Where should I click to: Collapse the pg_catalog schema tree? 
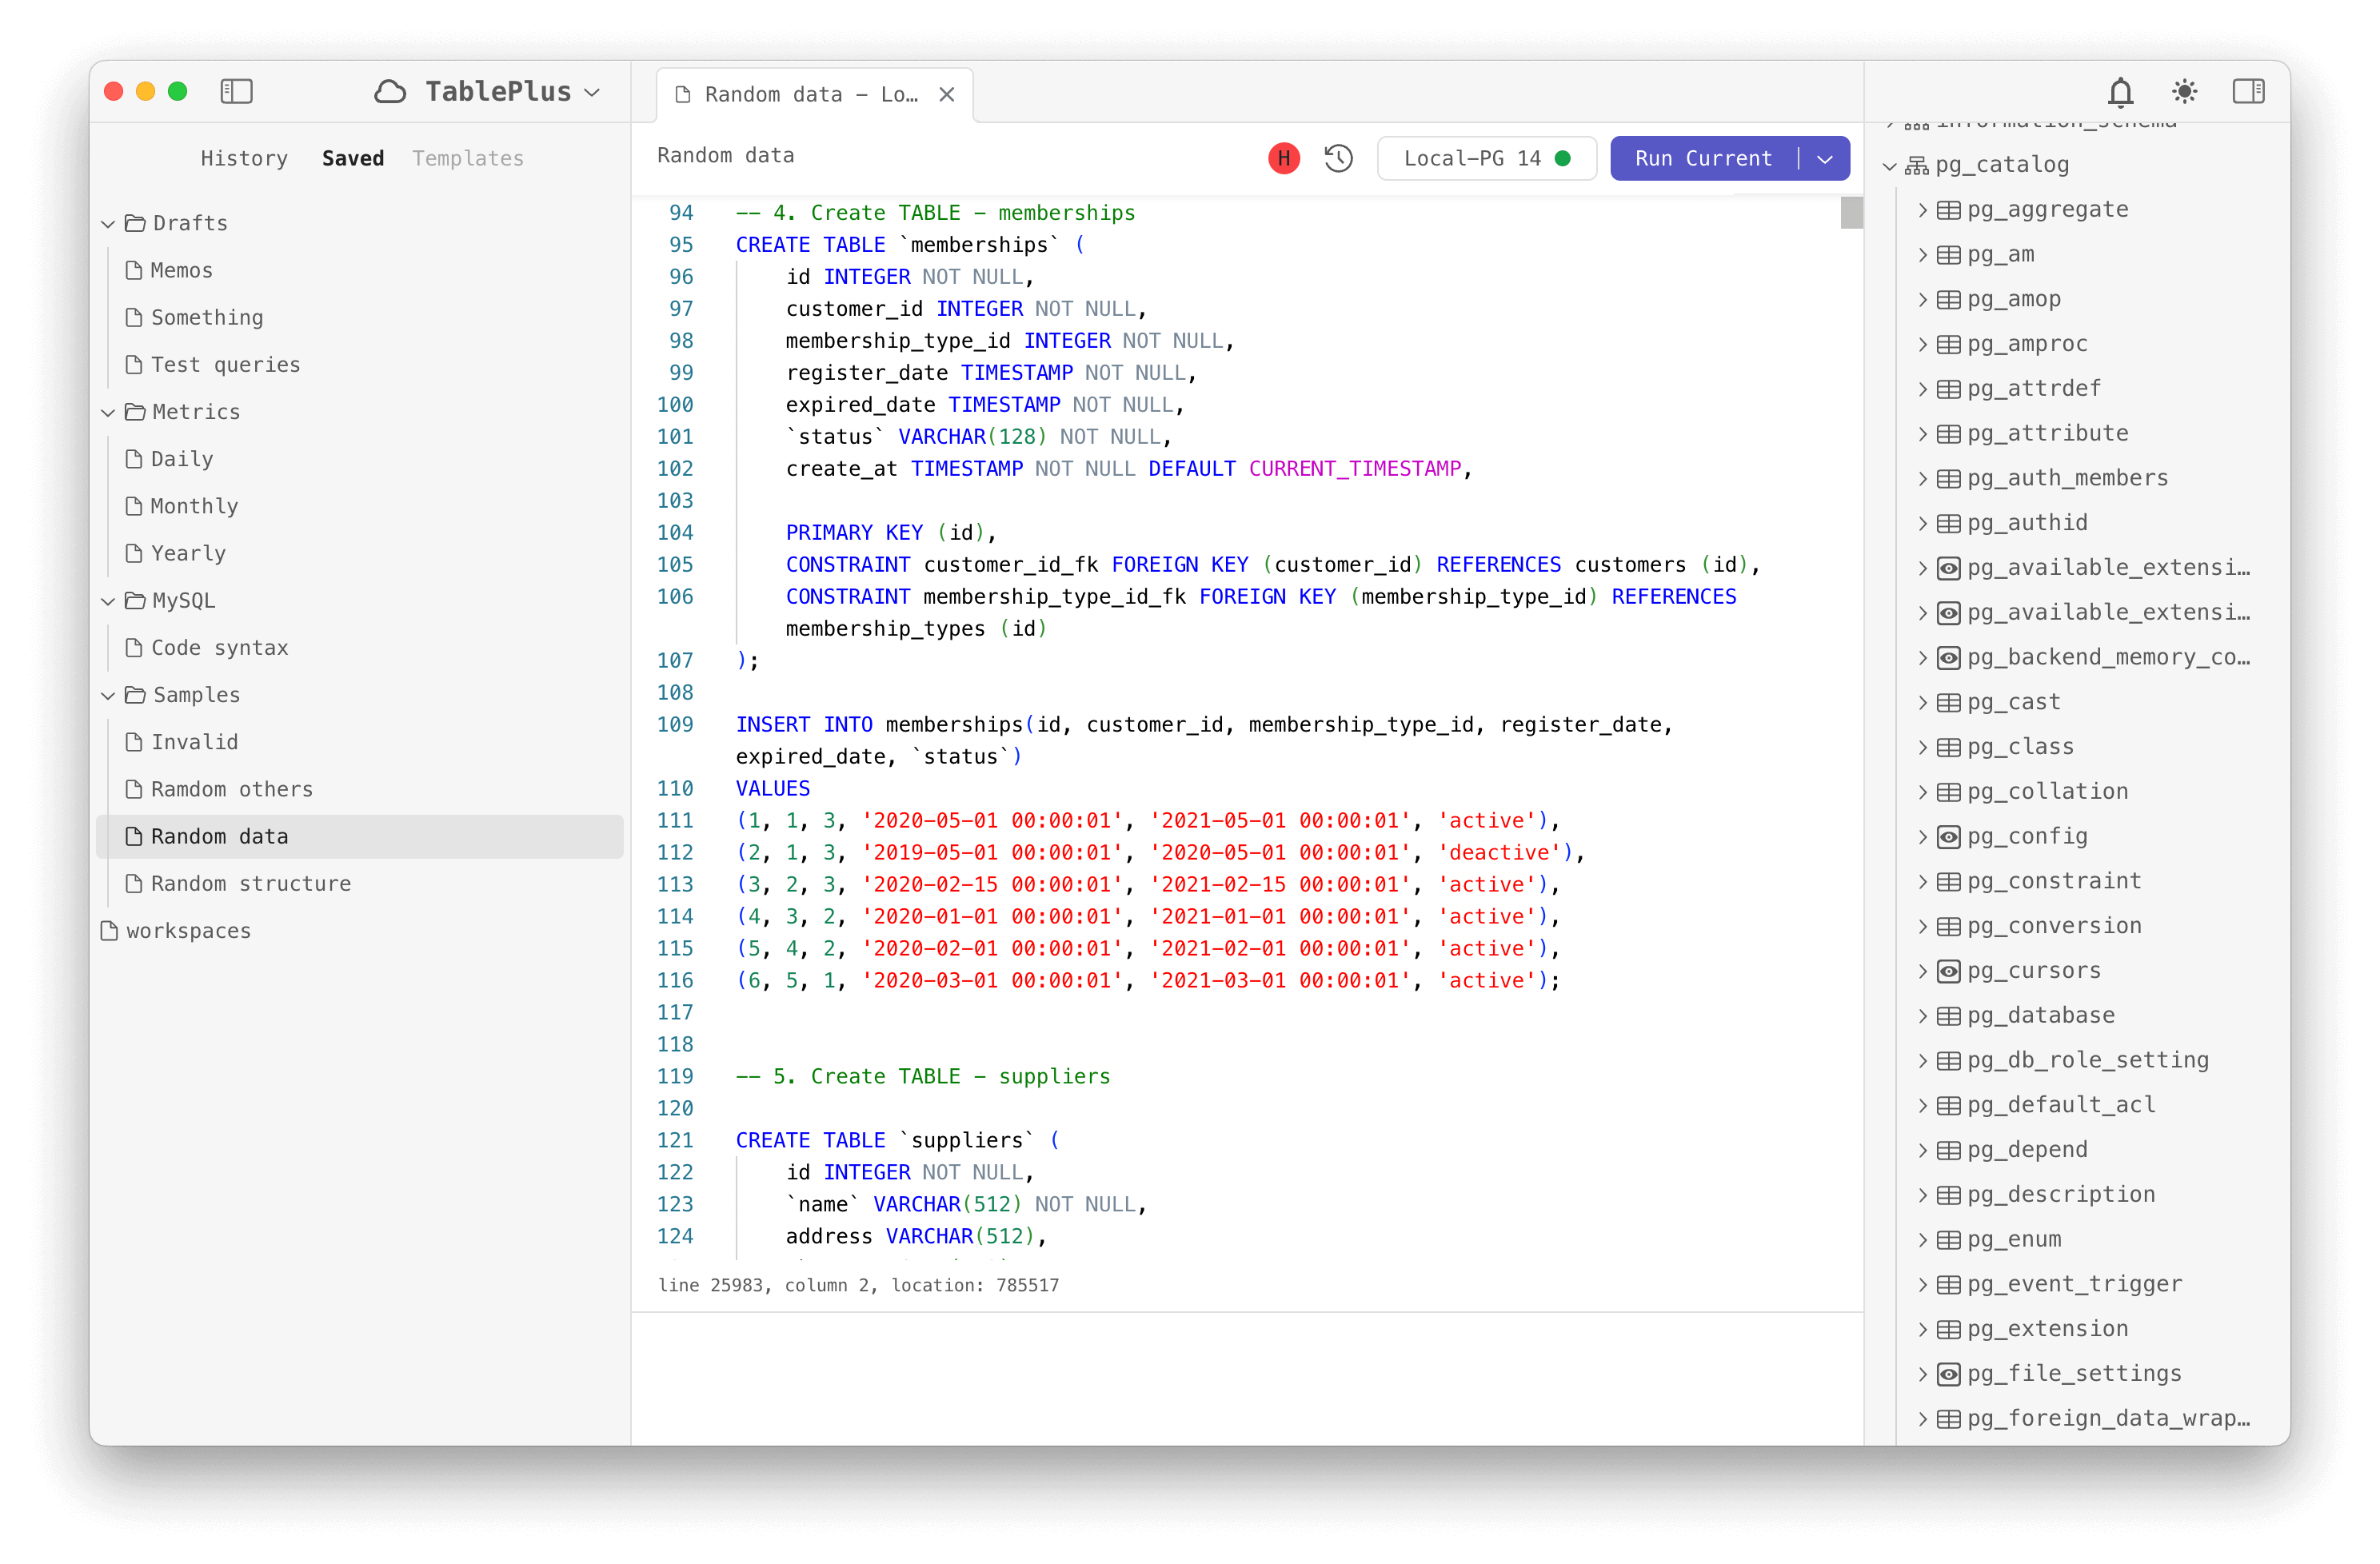[1889, 166]
